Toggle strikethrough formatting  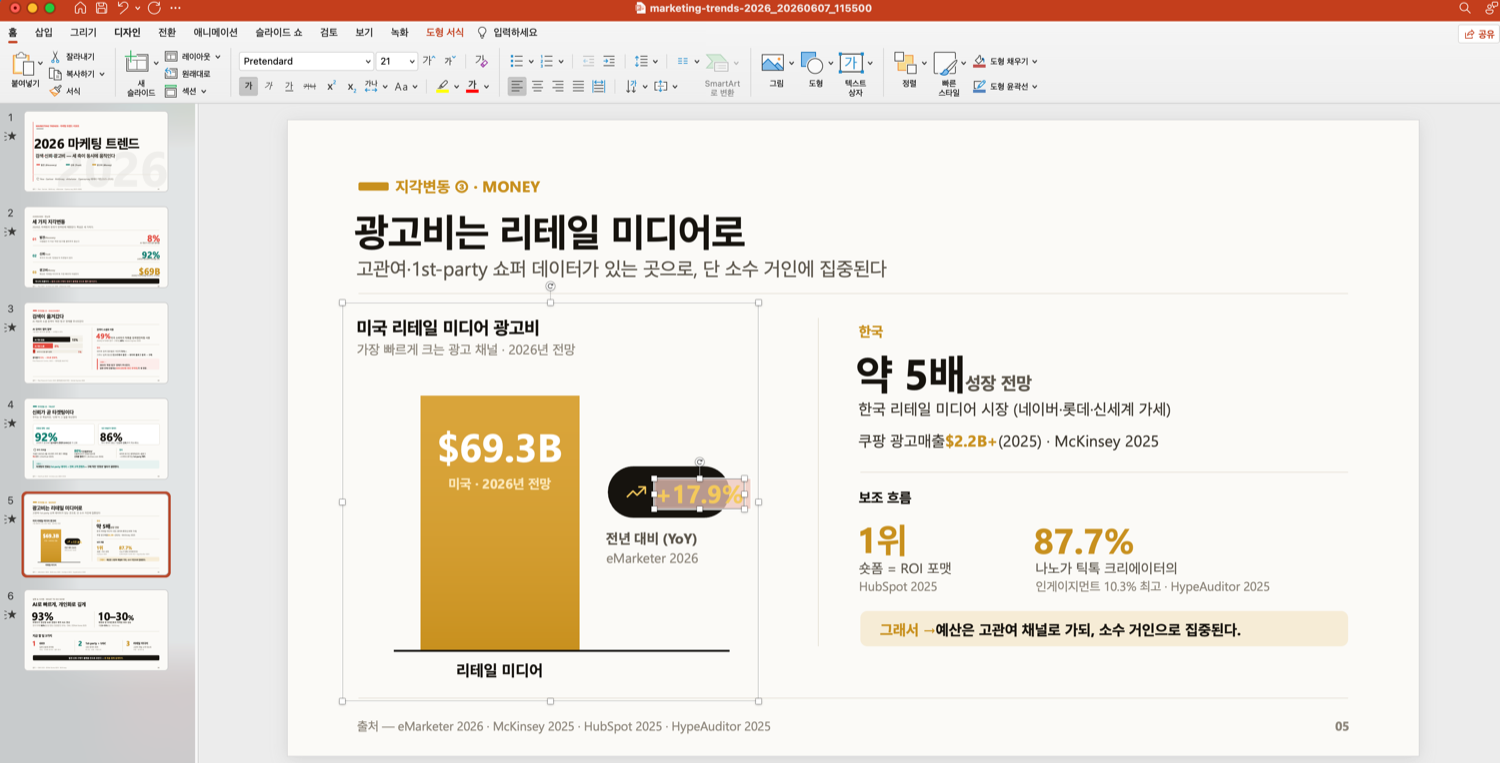[310, 86]
